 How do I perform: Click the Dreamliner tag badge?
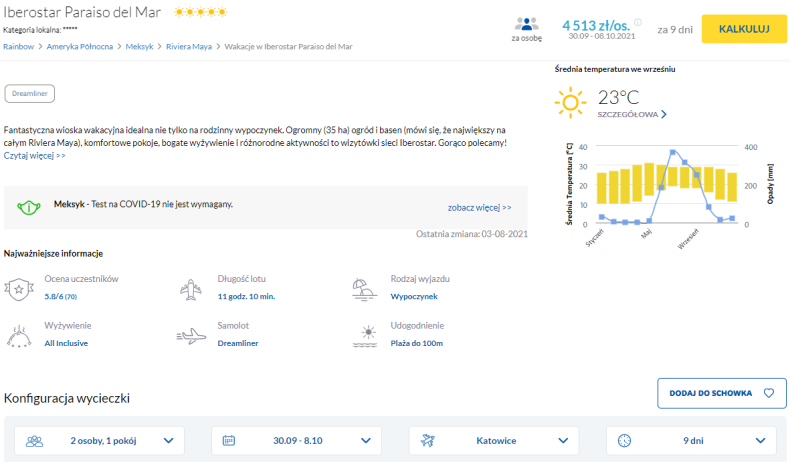(x=30, y=94)
